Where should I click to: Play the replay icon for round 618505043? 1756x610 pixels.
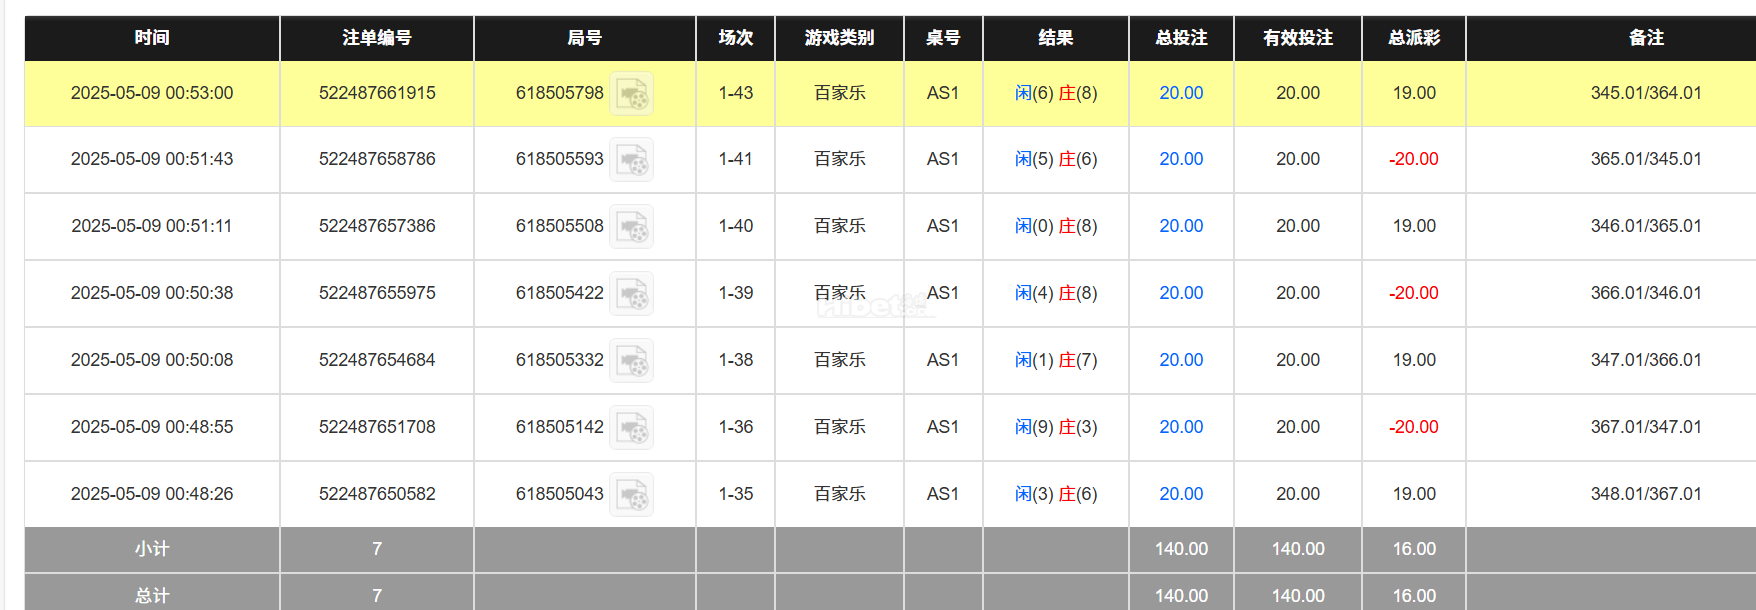coord(631,495)
